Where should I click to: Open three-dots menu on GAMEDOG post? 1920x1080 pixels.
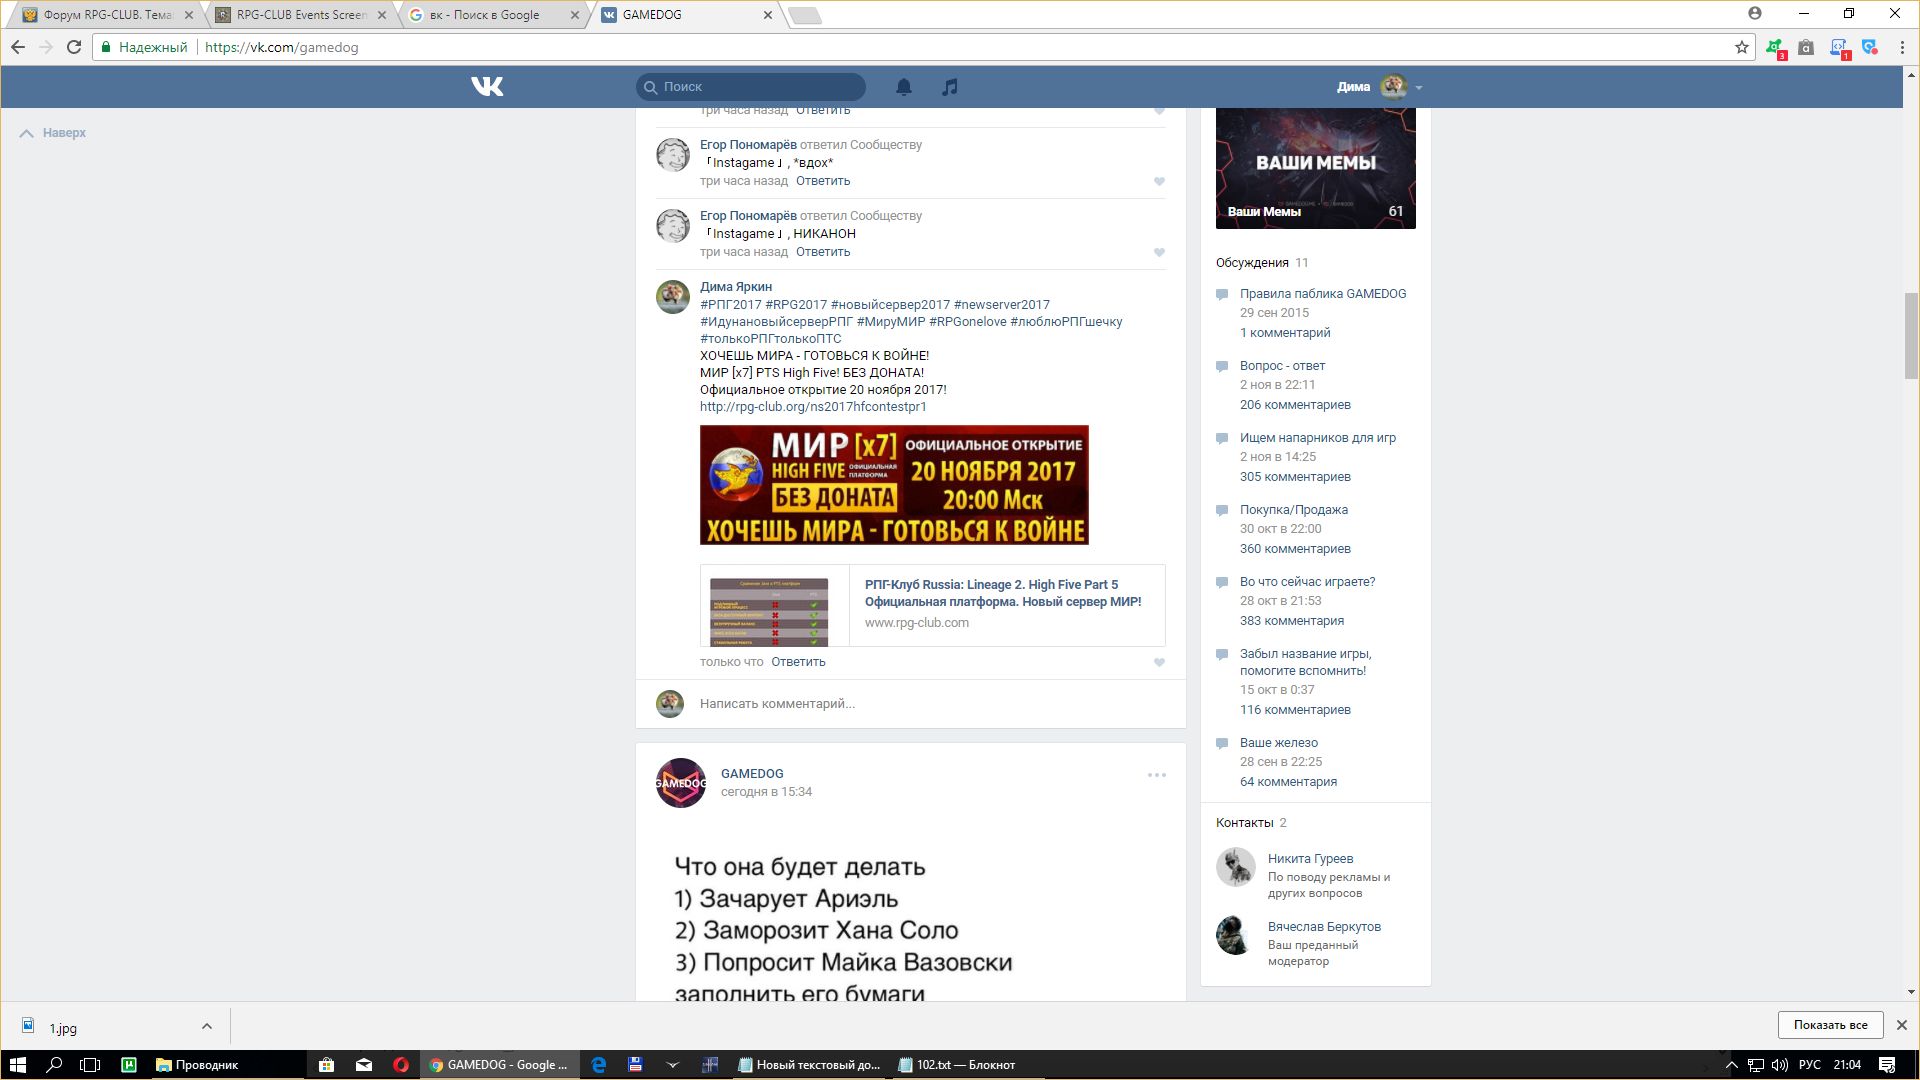[x=1156, y=775]
